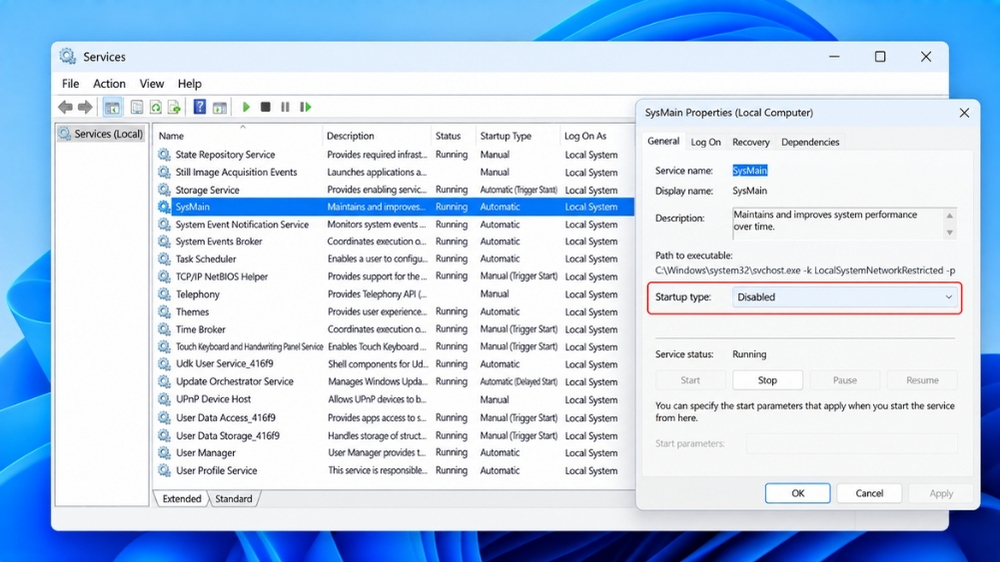This screenshot has height=562, width=1000.
Task: Select the User Data Access_416f9 row
Action: point(395,418)
